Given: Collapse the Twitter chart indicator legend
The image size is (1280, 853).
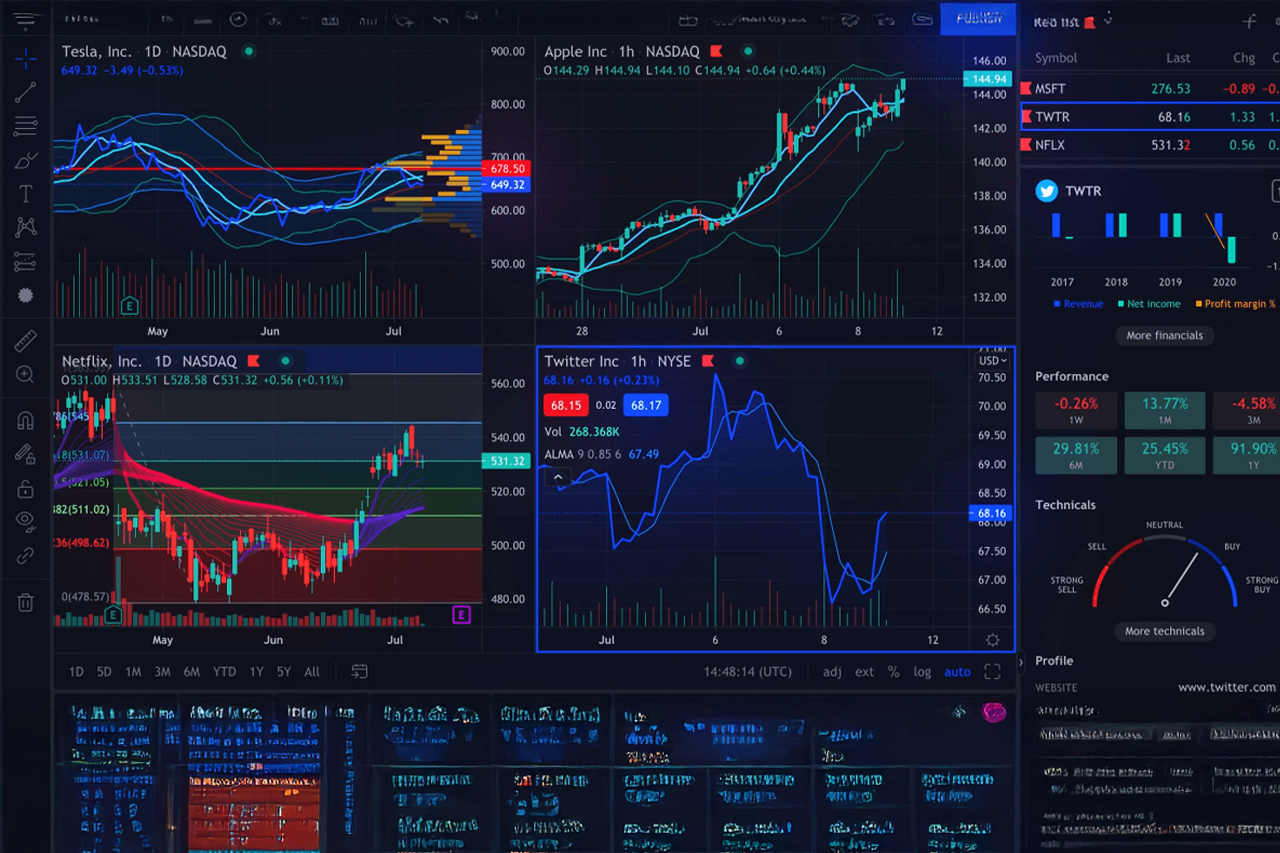Looking at the screenshot, I should point(558,478).
